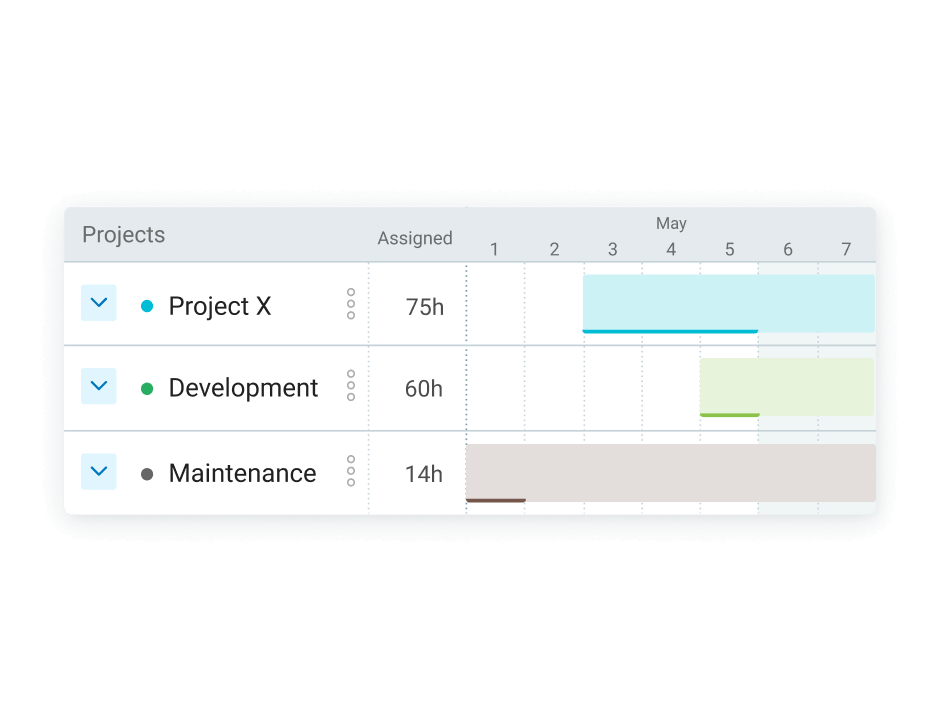Click the Maintenance bar starting at May 1
Screen dimensions: 940x721
click(670, 472)
